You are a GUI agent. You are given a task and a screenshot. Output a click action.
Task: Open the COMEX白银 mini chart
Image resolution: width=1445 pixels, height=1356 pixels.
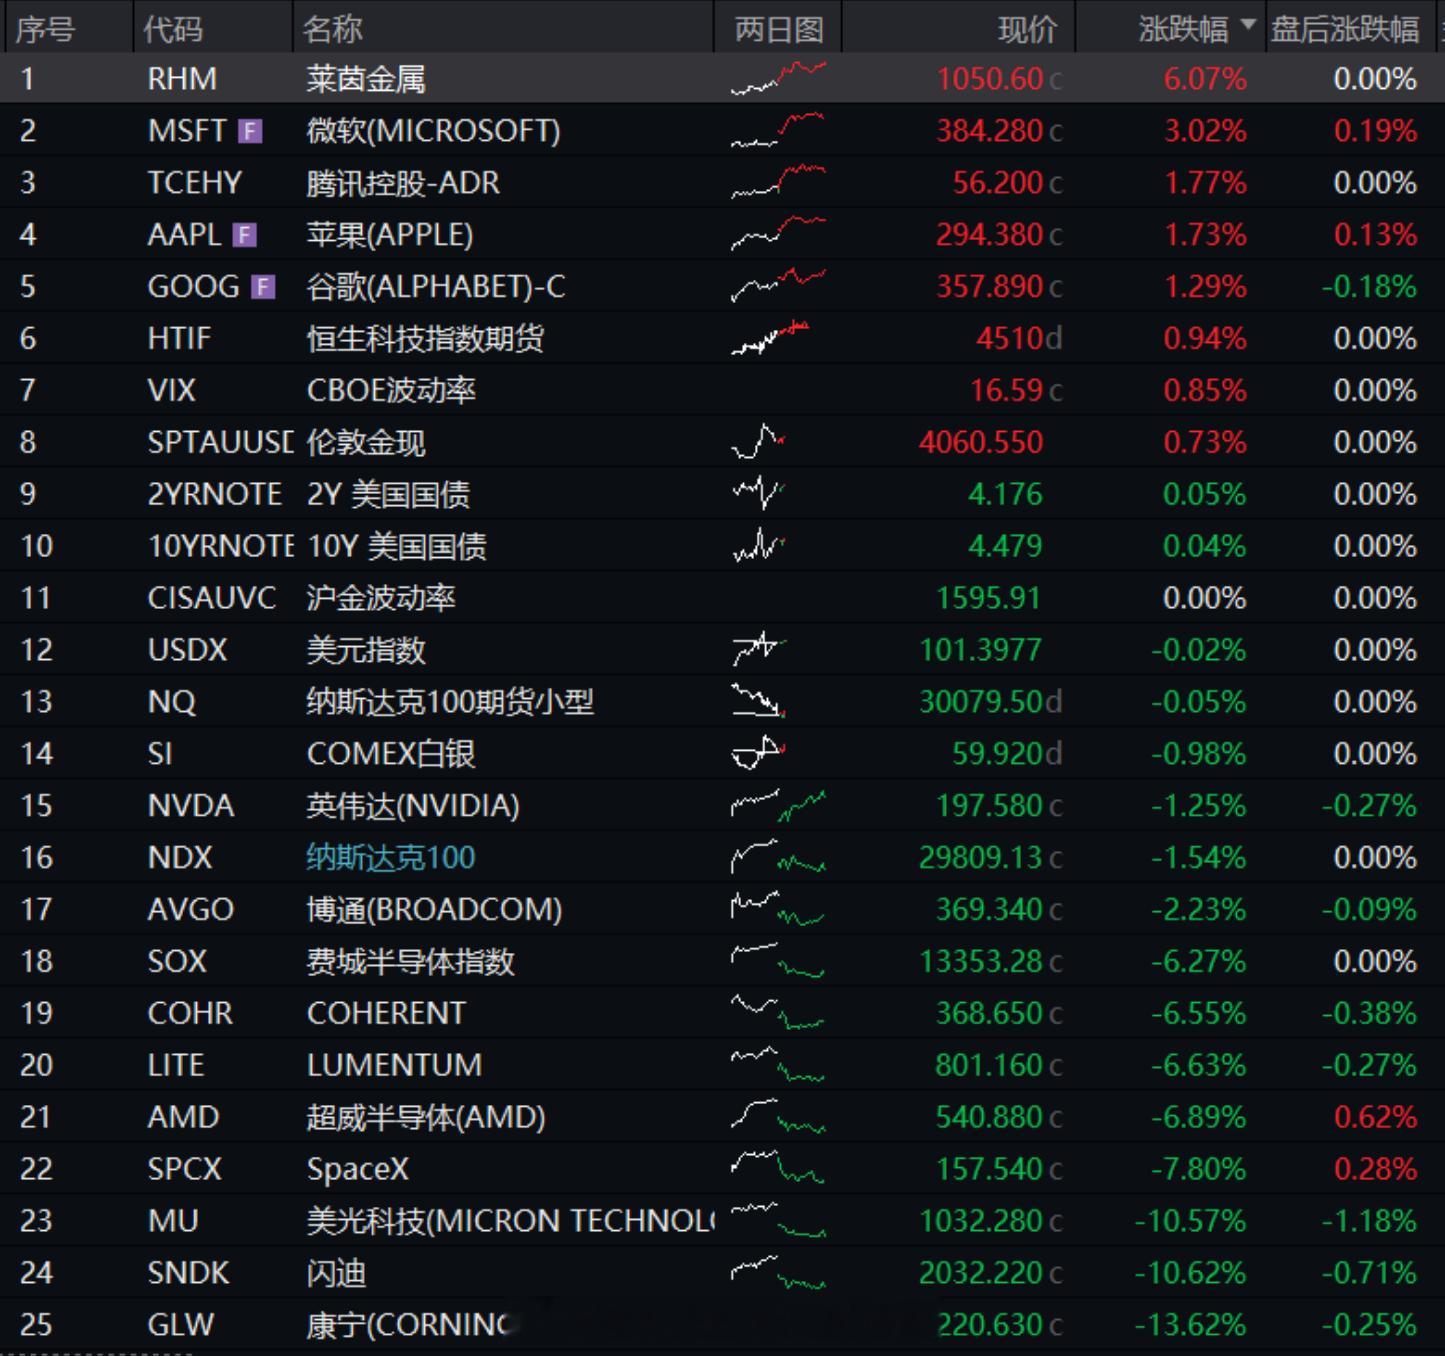[758, 753]
